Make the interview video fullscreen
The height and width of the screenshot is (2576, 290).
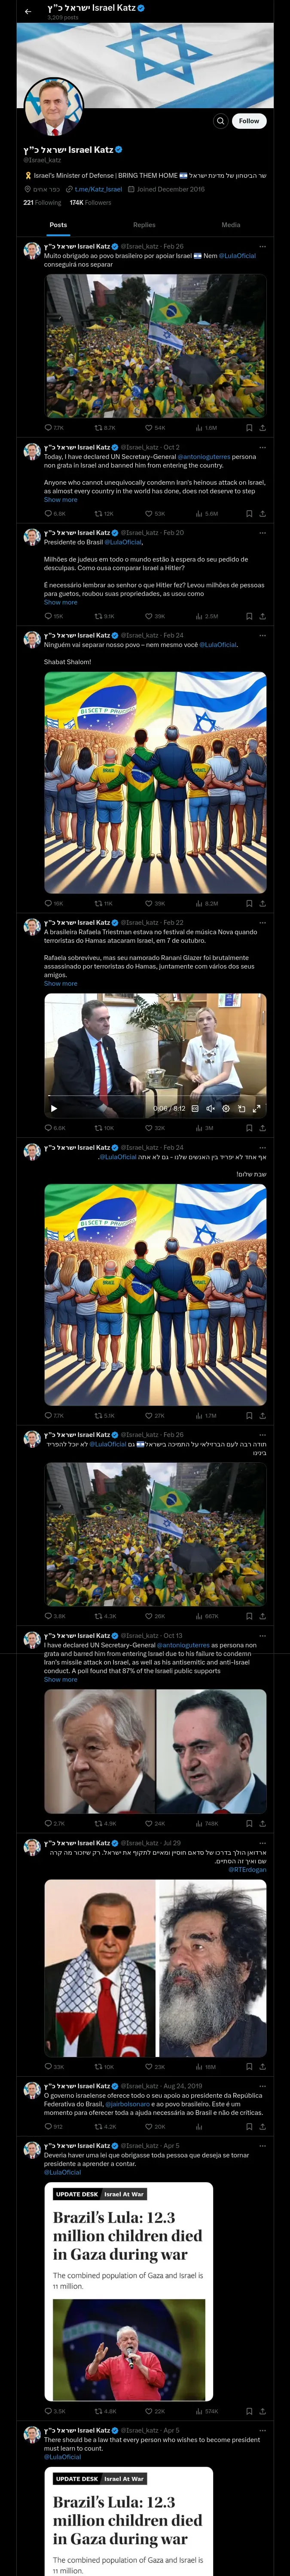257,1108
